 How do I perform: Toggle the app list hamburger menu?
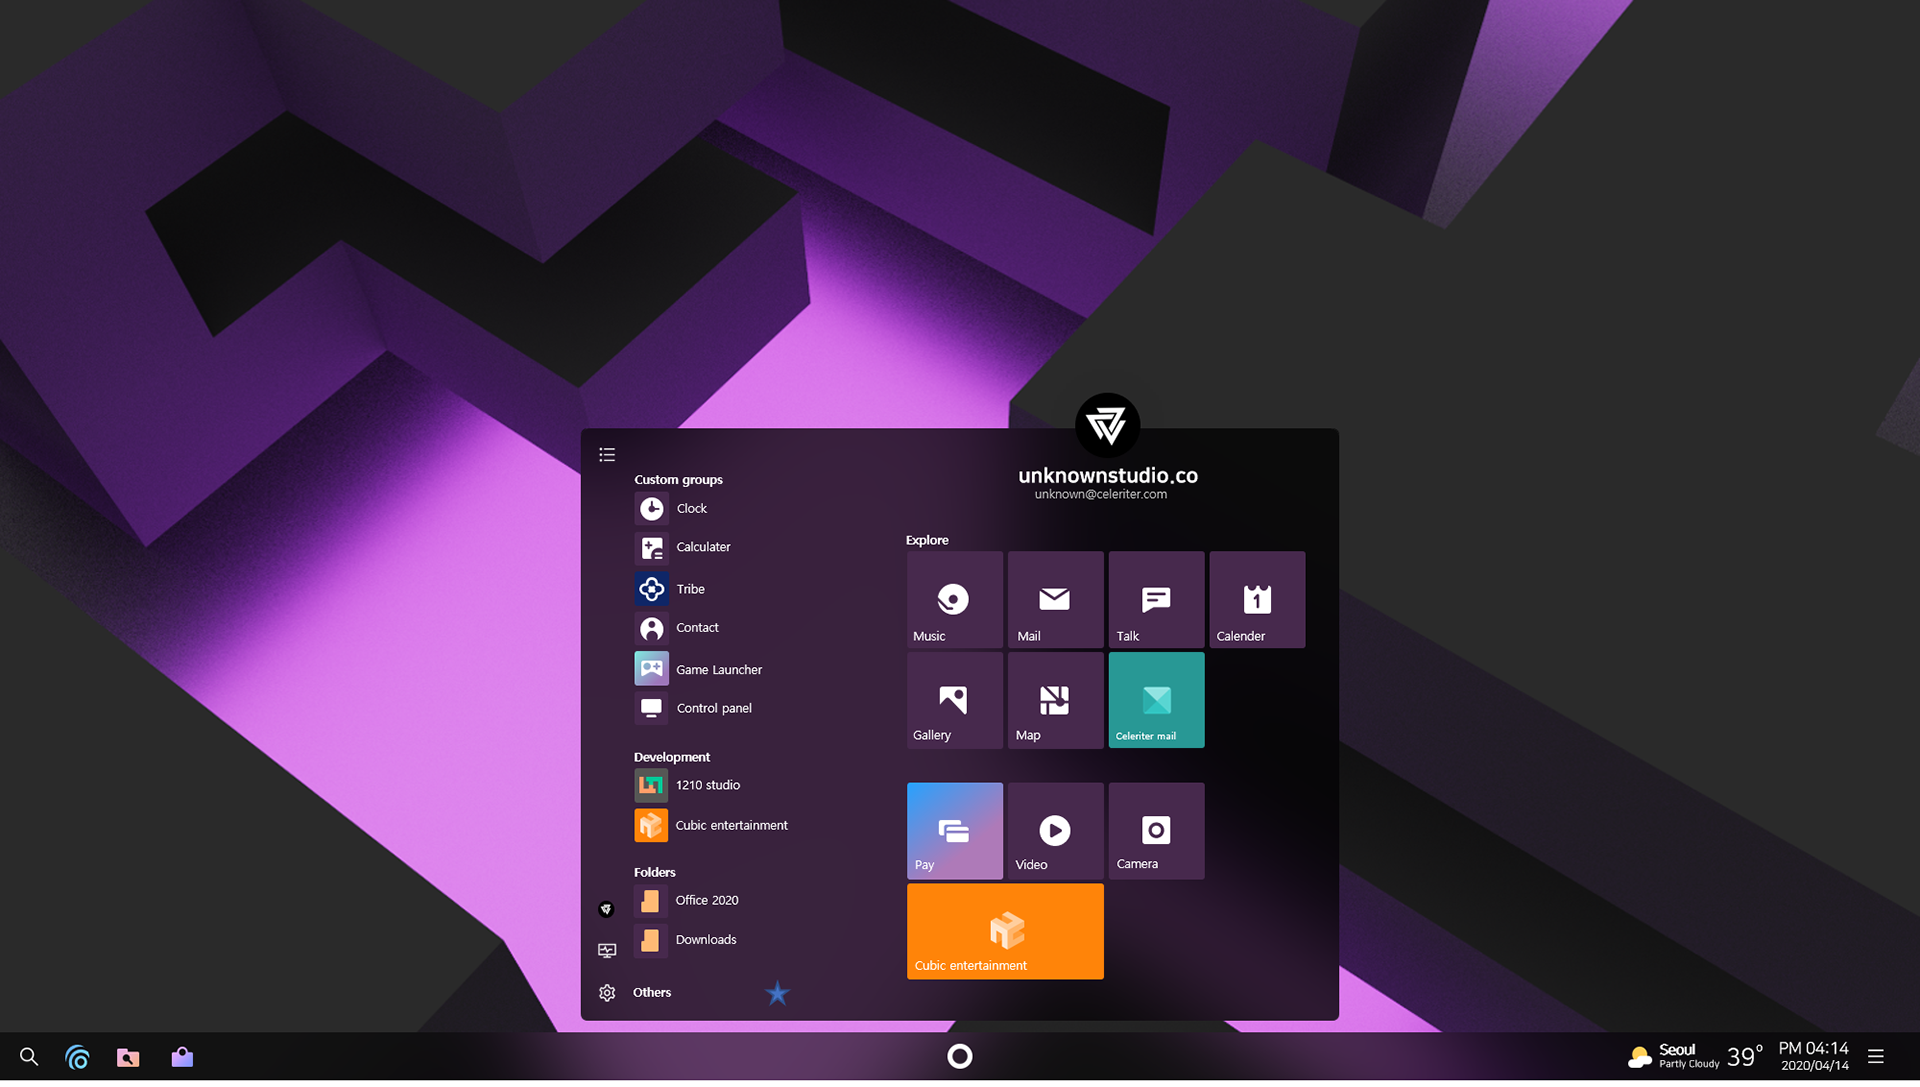[607, 455]
